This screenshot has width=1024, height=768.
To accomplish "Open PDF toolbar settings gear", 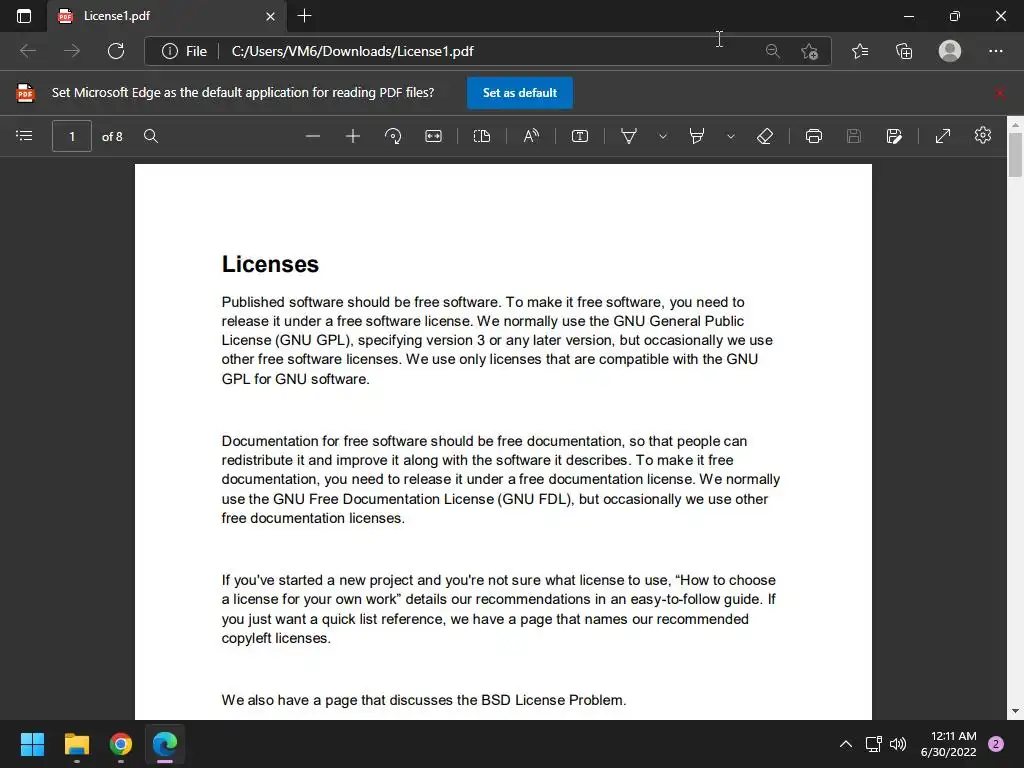I will pyautogui.click(x=983, y=135).
